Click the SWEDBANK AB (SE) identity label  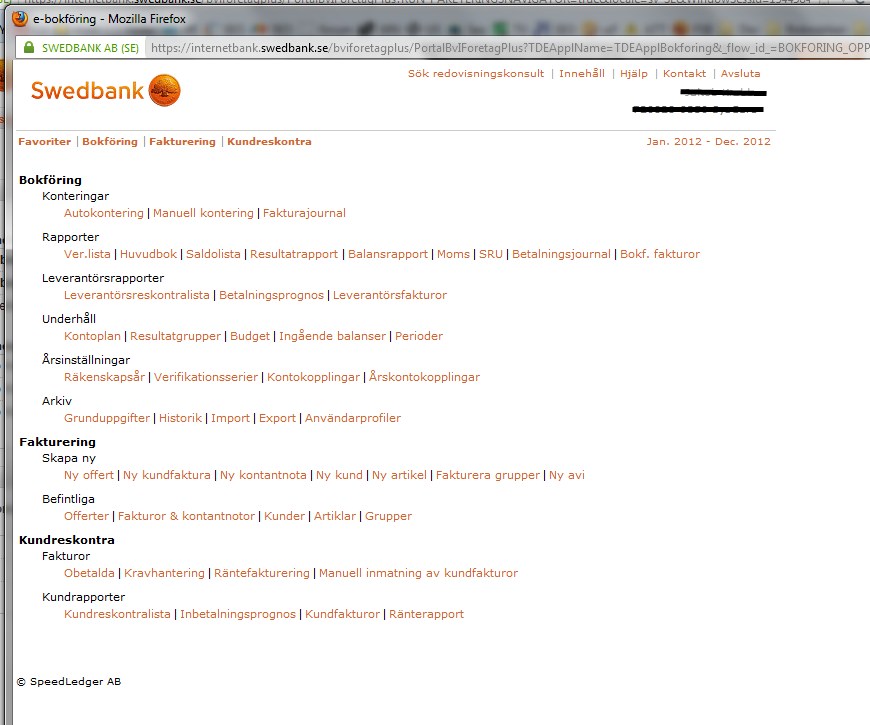coord(90,48)
